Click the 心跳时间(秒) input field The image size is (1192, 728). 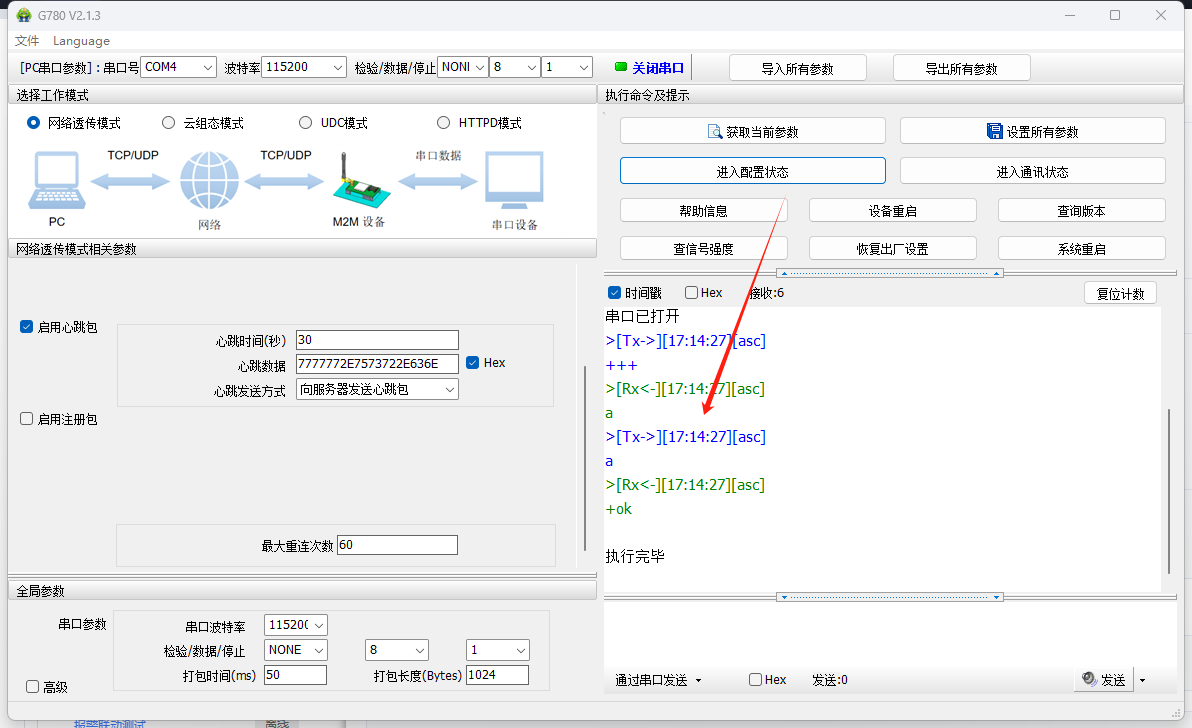pyautogui.click(x=377, y=340)
